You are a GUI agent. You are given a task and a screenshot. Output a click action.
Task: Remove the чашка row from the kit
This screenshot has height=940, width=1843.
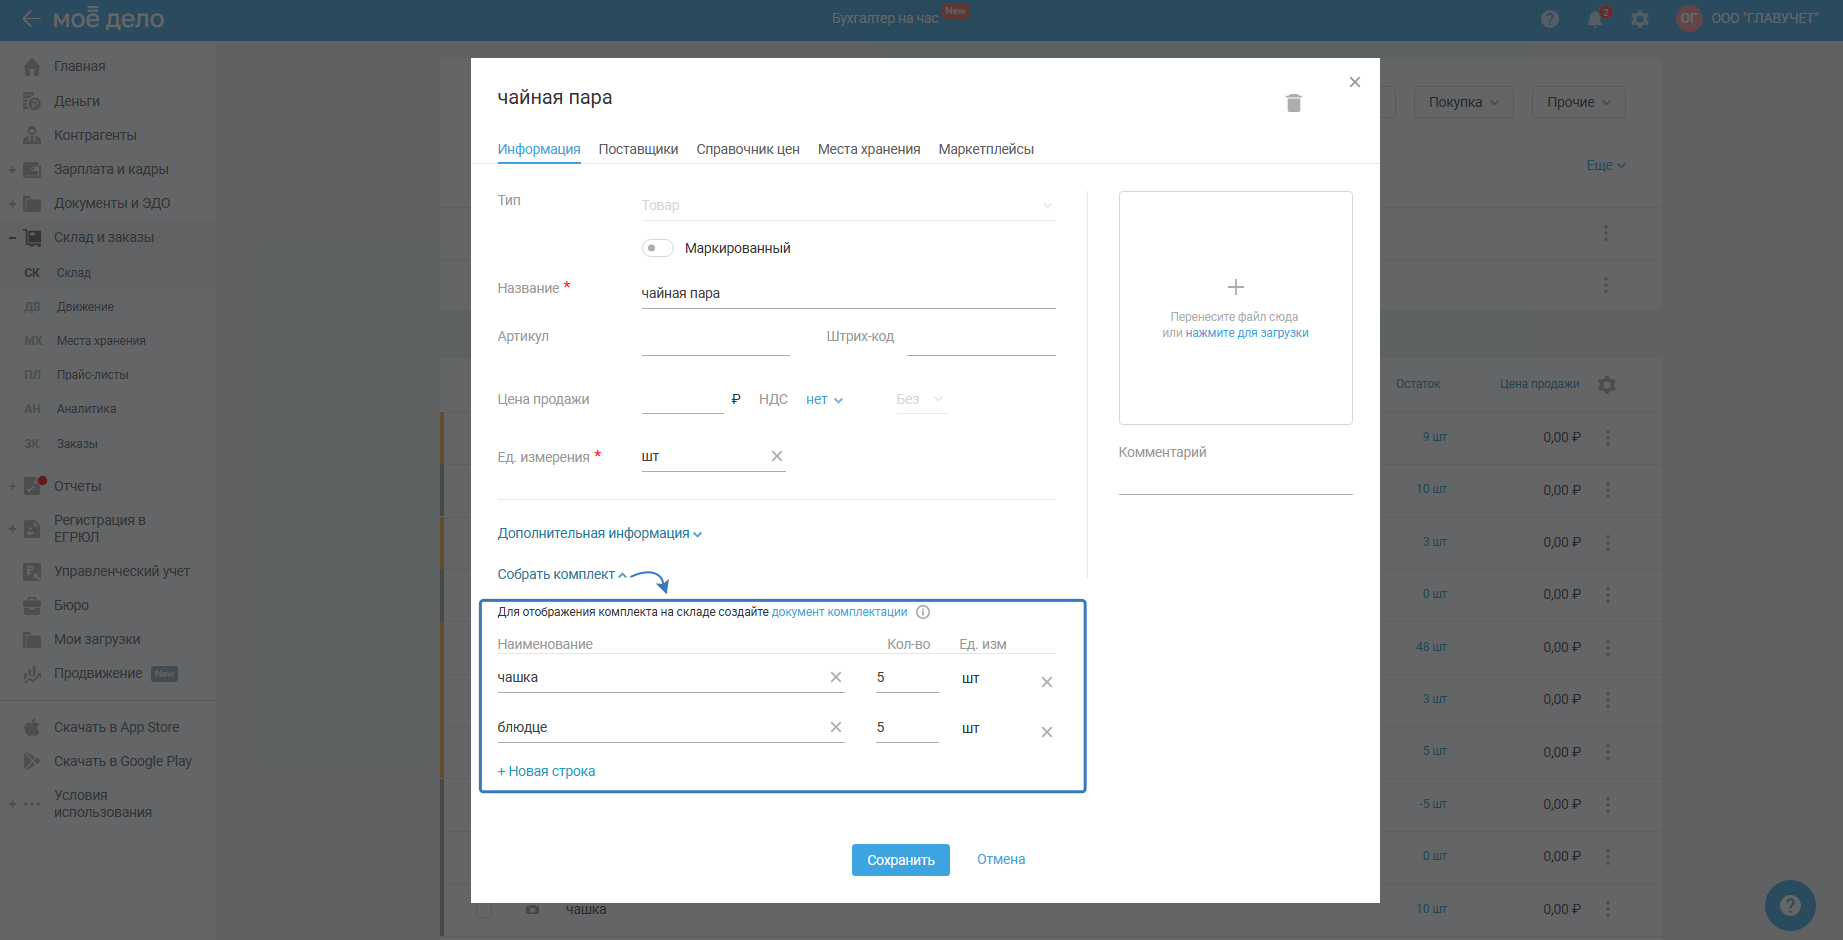coord(1046,682)
